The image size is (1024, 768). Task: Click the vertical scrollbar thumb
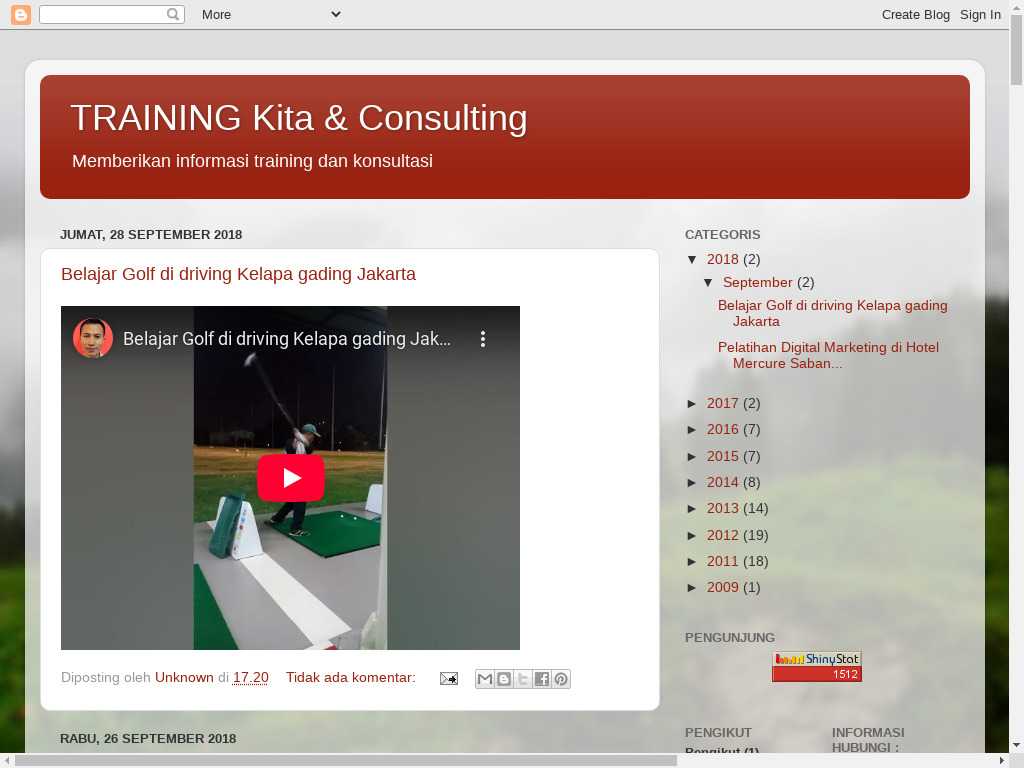point(1016,50)
